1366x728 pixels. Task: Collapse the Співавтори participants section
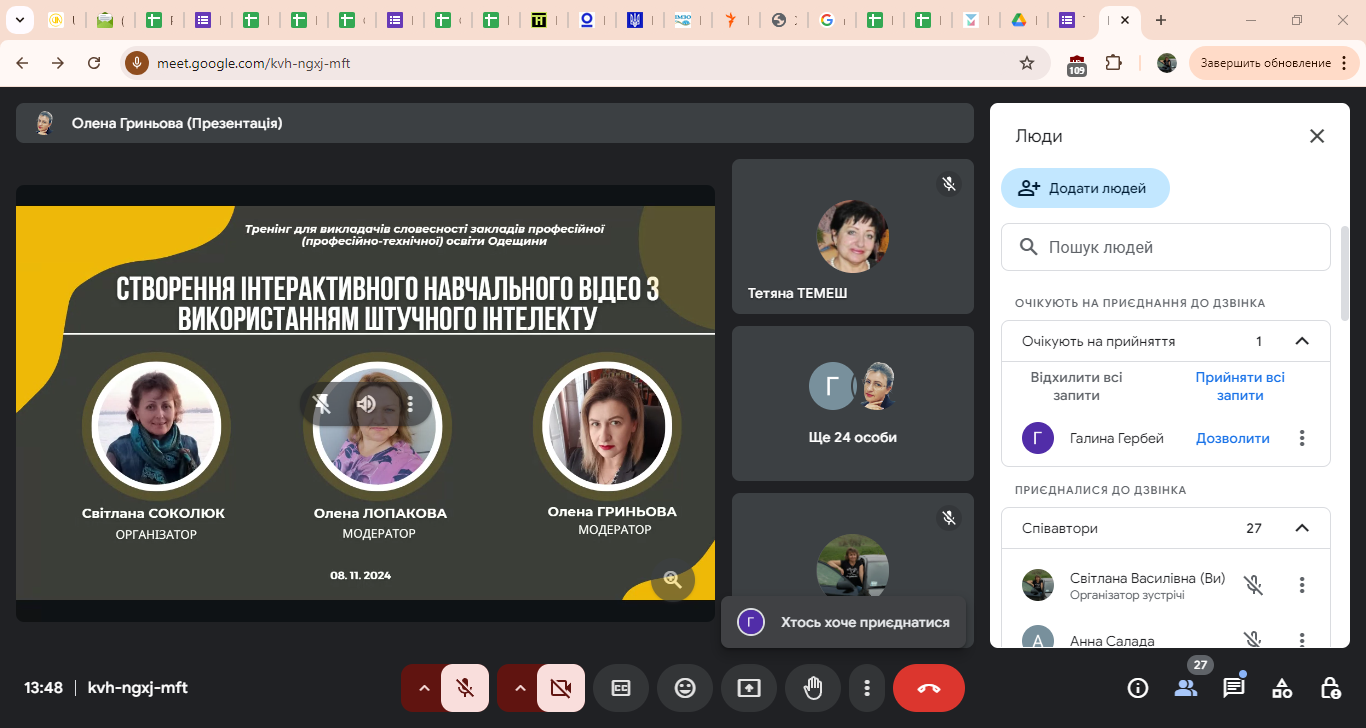tap(1301, 528)
